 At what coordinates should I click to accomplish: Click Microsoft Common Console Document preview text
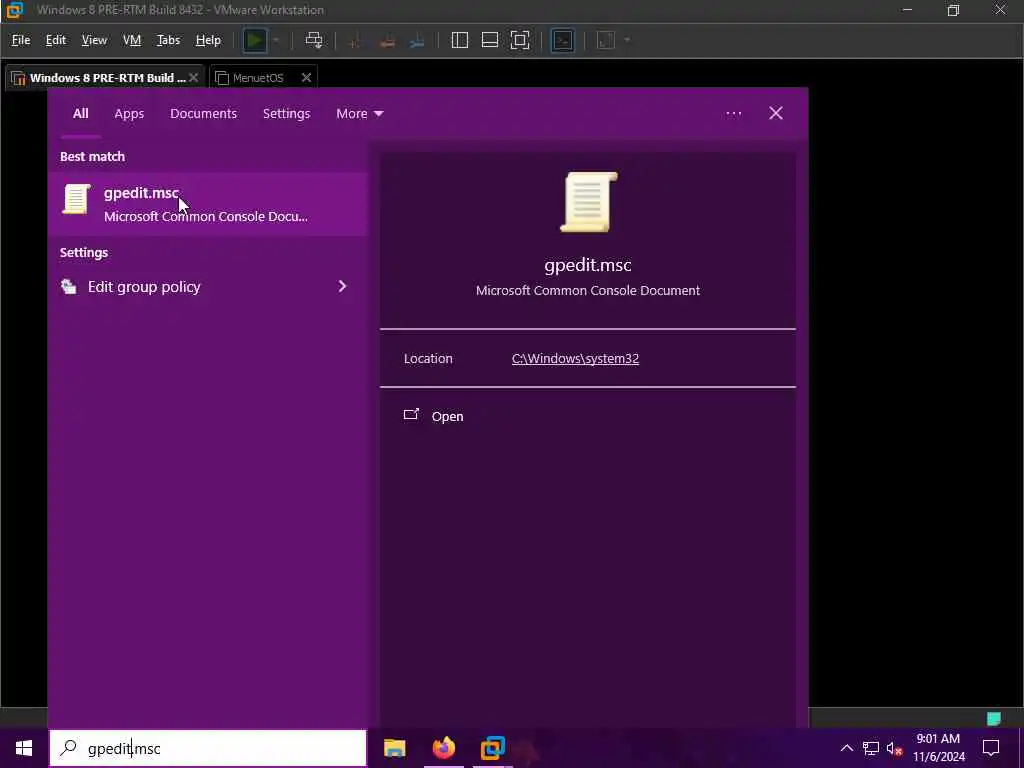(x=588, y=291)
